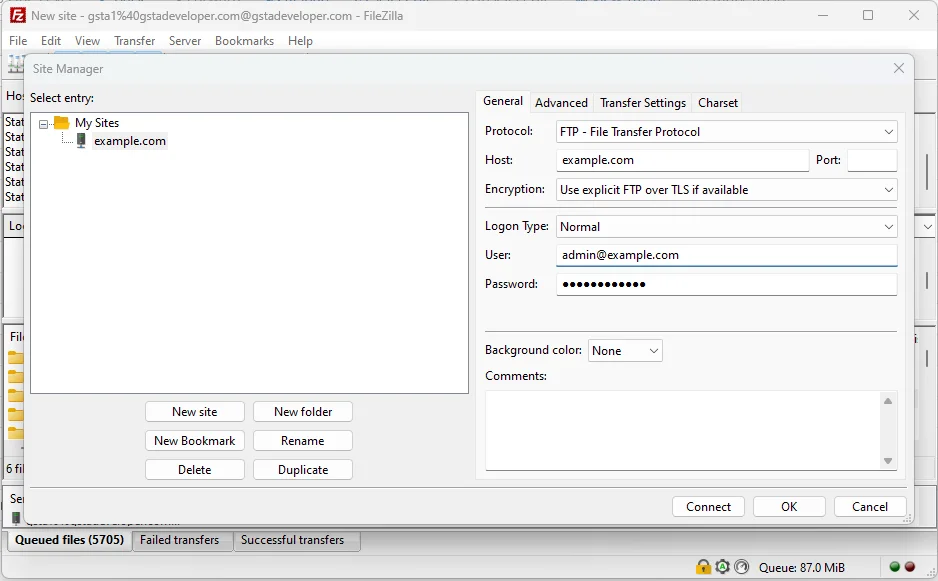
Task: Open the Transfer menu
Action: point(135,41)
